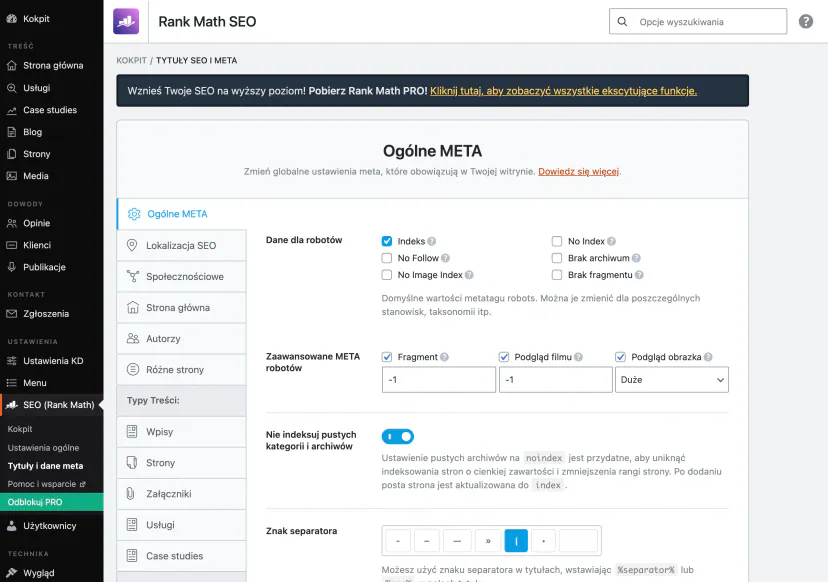
Task: Open the help question mark icon
Action: pyautogui.click(x=805, y=22)
